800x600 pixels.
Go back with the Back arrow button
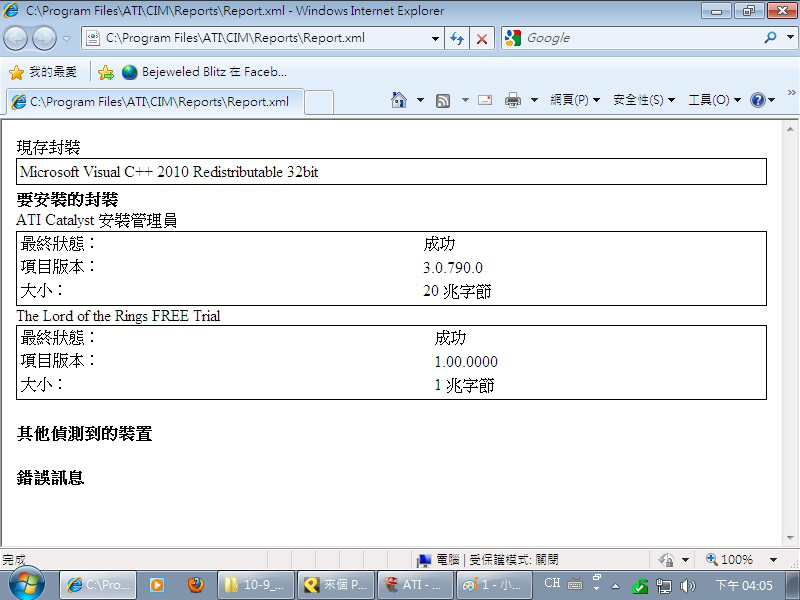point(15,38)
